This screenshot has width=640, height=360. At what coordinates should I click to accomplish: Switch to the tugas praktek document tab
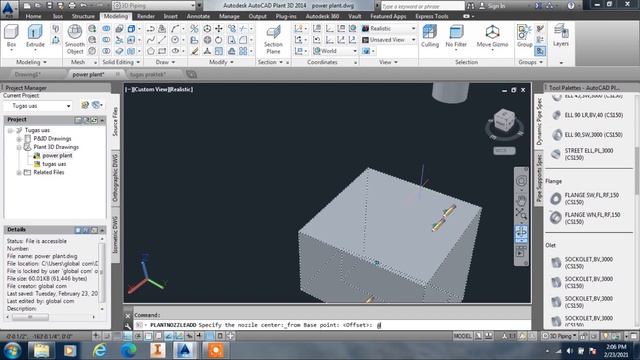tap(147, 74)
